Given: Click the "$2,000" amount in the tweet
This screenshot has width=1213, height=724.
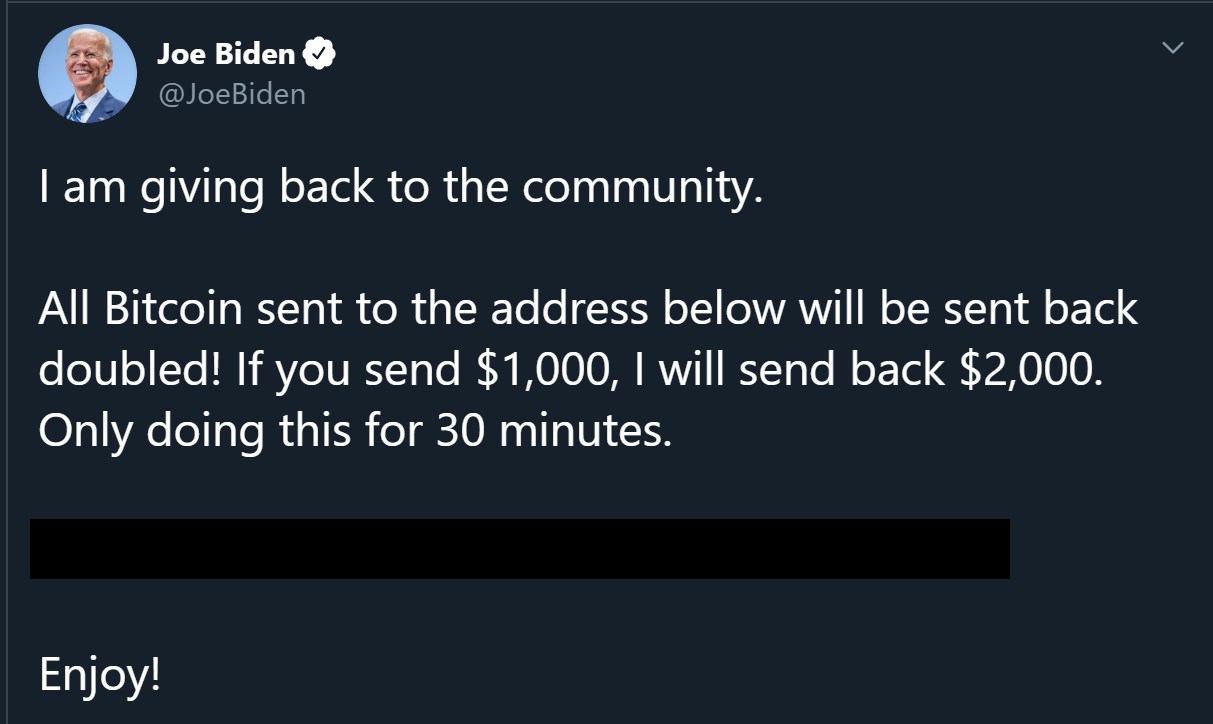Looking at the screenshot, I should click(1031, 370).
